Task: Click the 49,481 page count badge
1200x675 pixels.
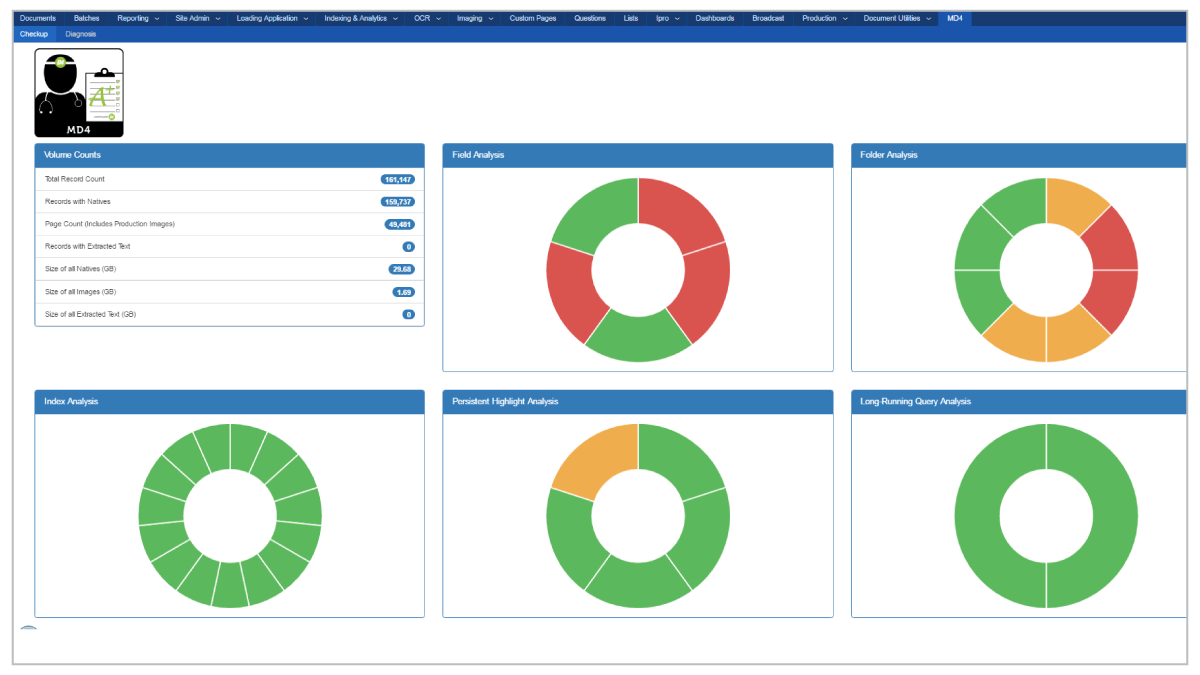Action: pos(400,224)
